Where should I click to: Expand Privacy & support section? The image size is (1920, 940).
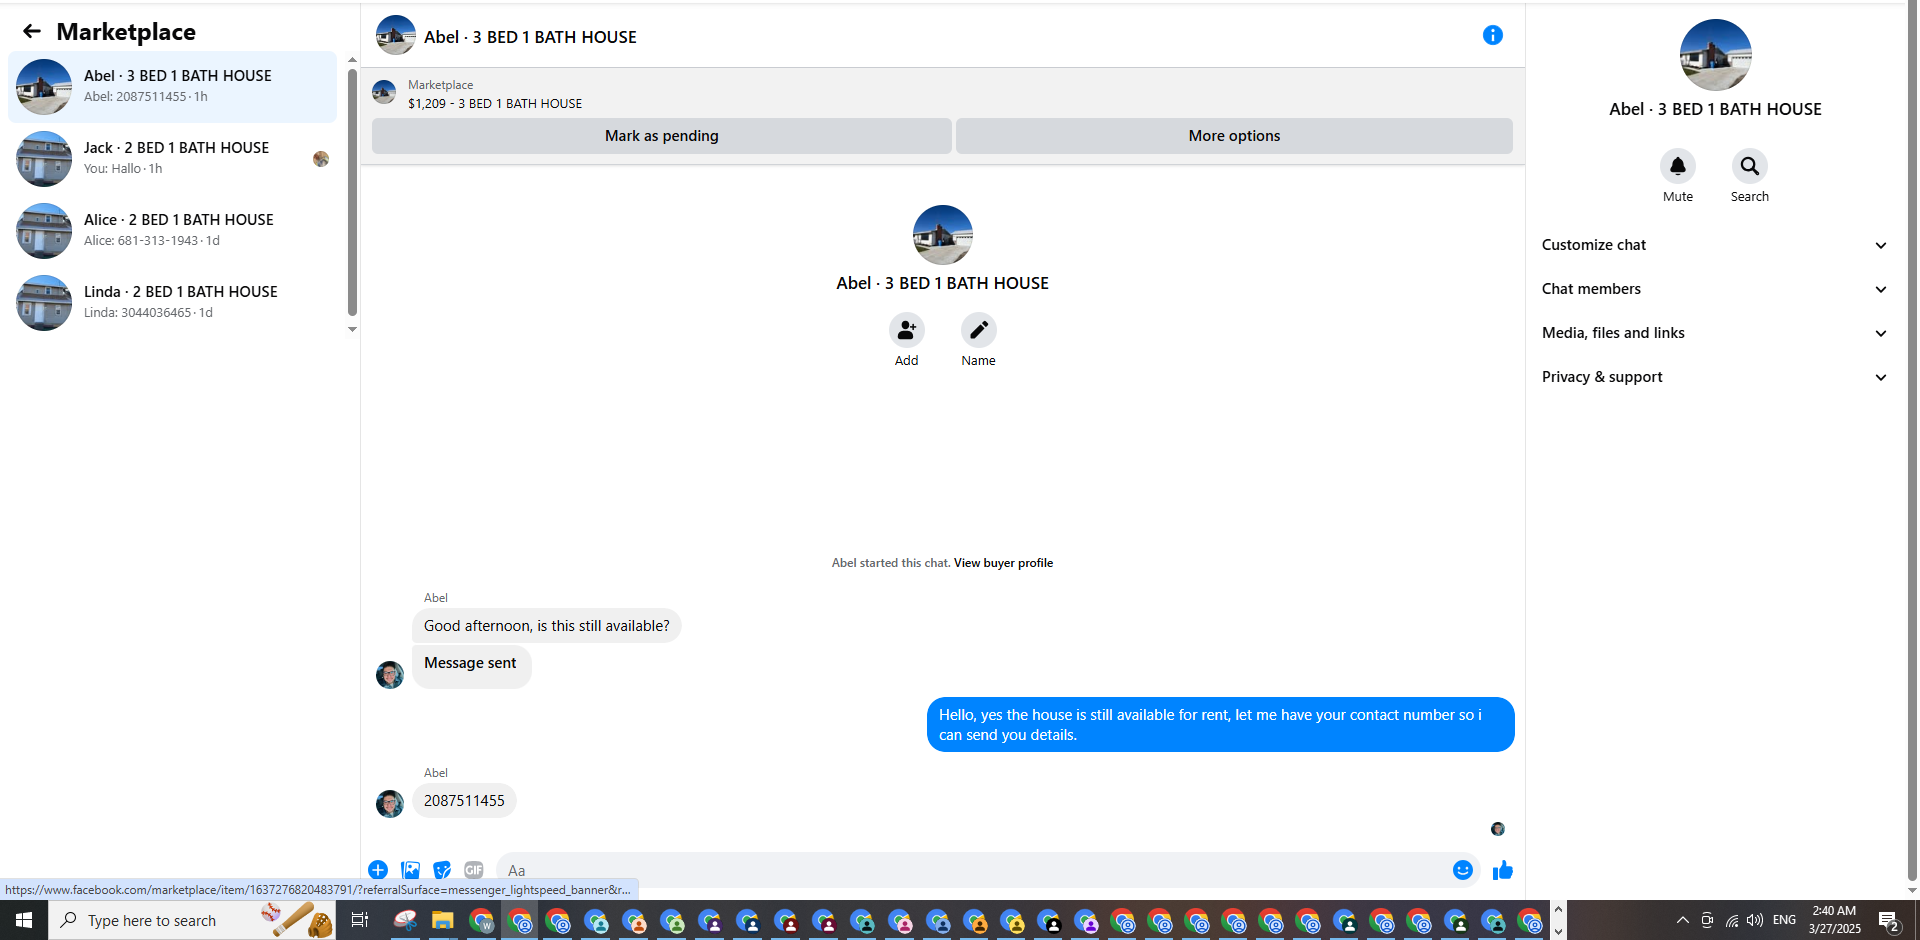click(x=1715, y=377)
